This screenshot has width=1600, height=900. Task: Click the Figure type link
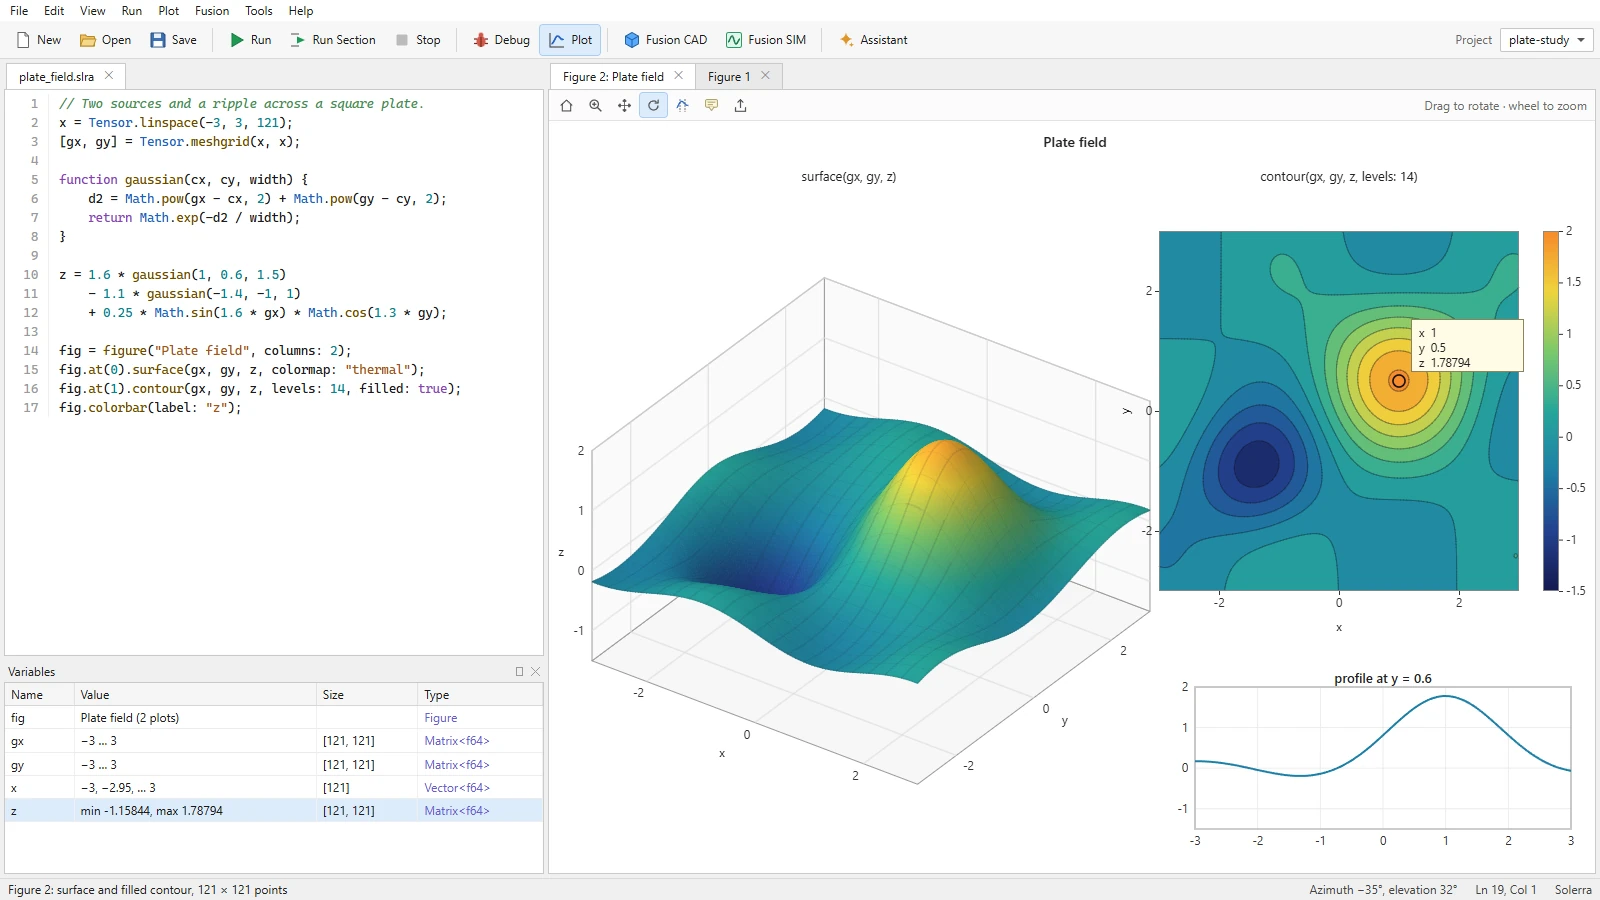click(x=440, y=718)
